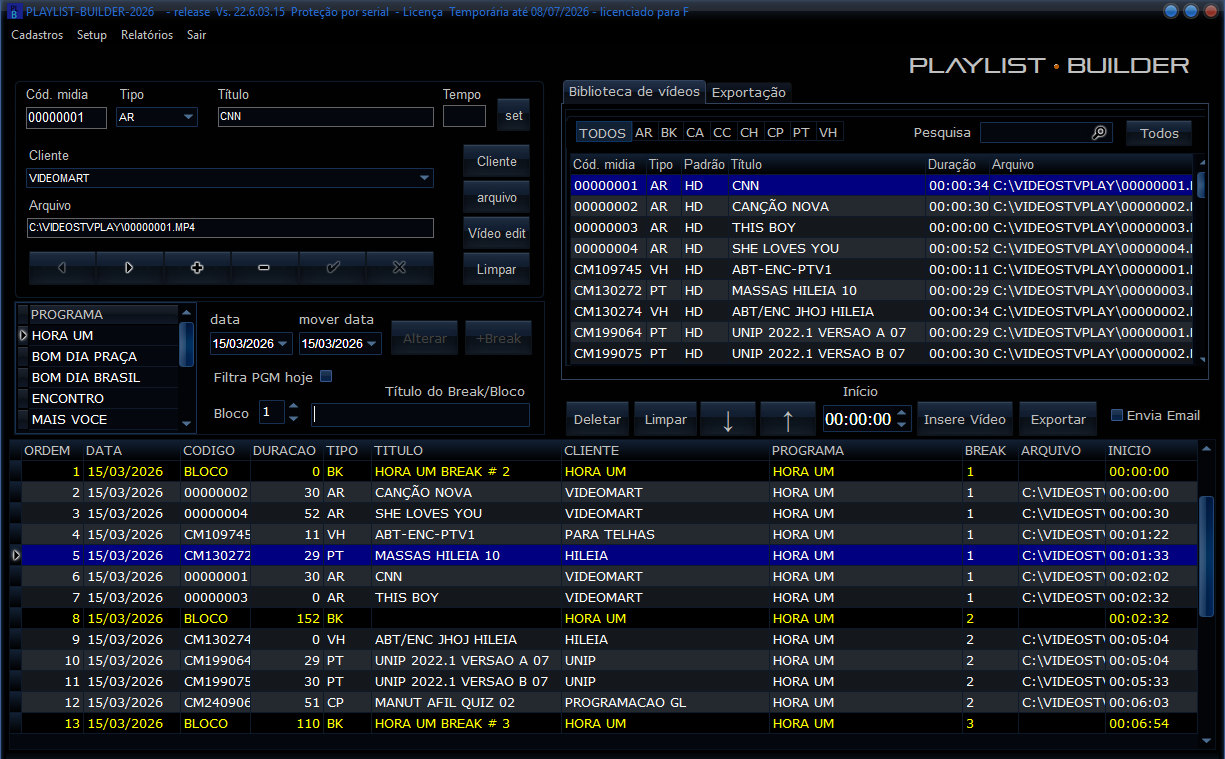This screenshot has width=1225, height=759.
Task: Add new media record with plus icon
Action: (x=197, y=268)
